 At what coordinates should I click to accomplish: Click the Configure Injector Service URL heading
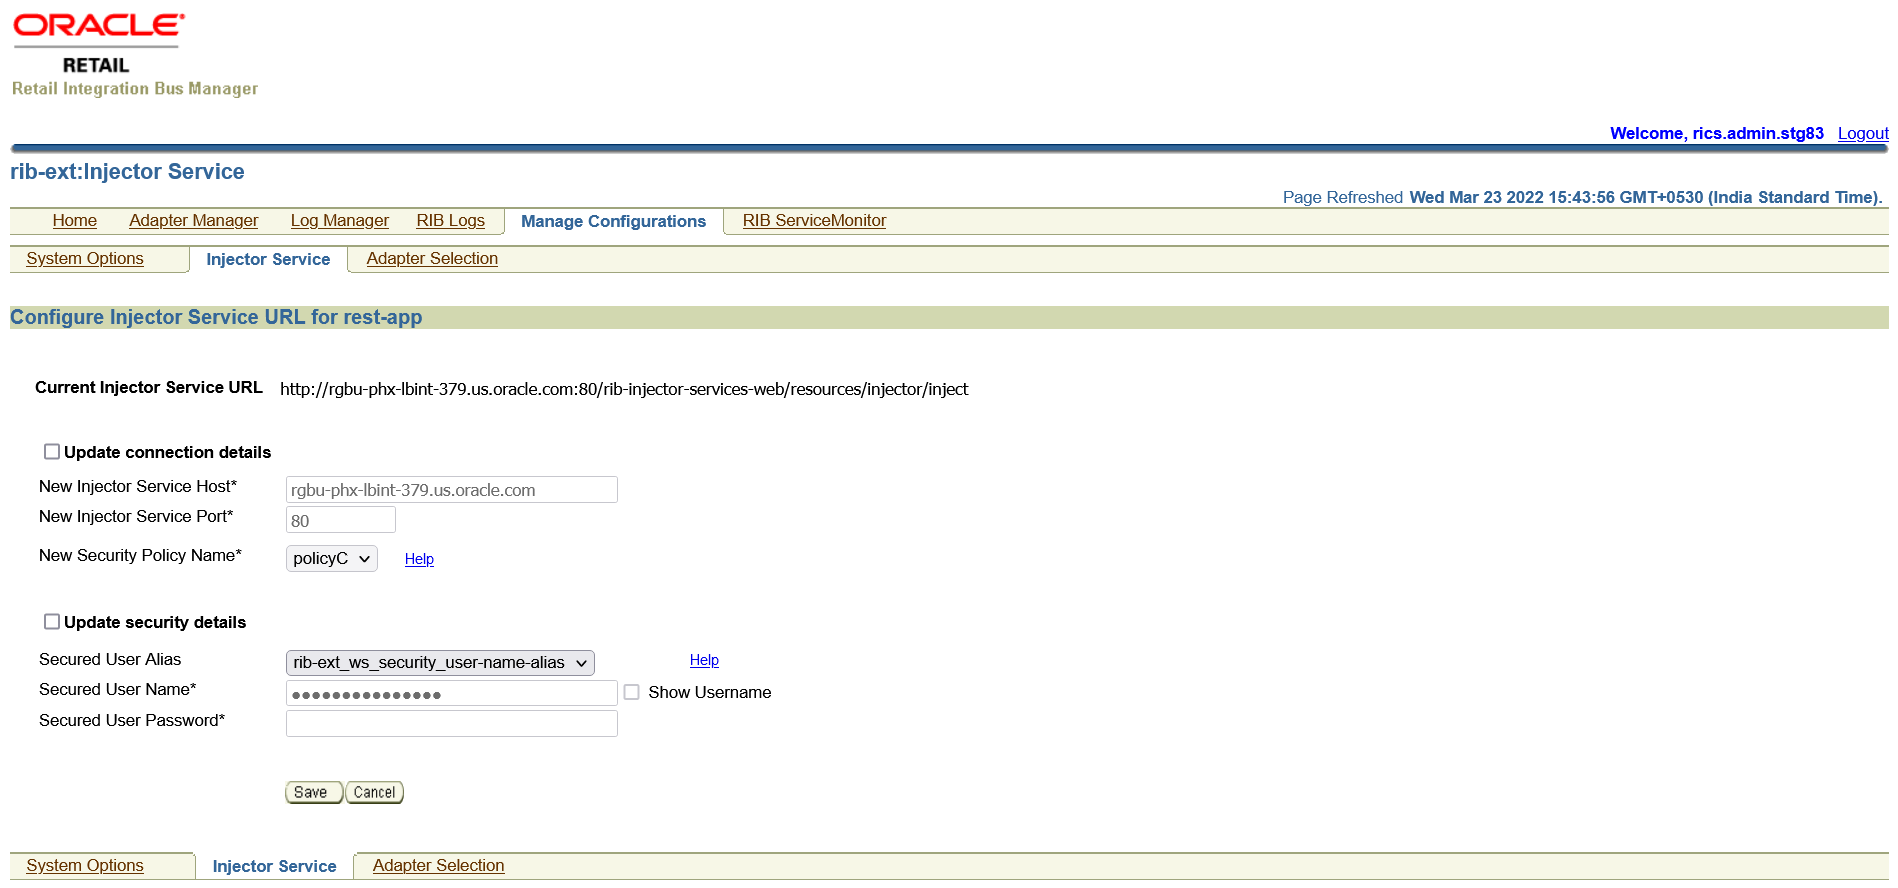point(216,317)
